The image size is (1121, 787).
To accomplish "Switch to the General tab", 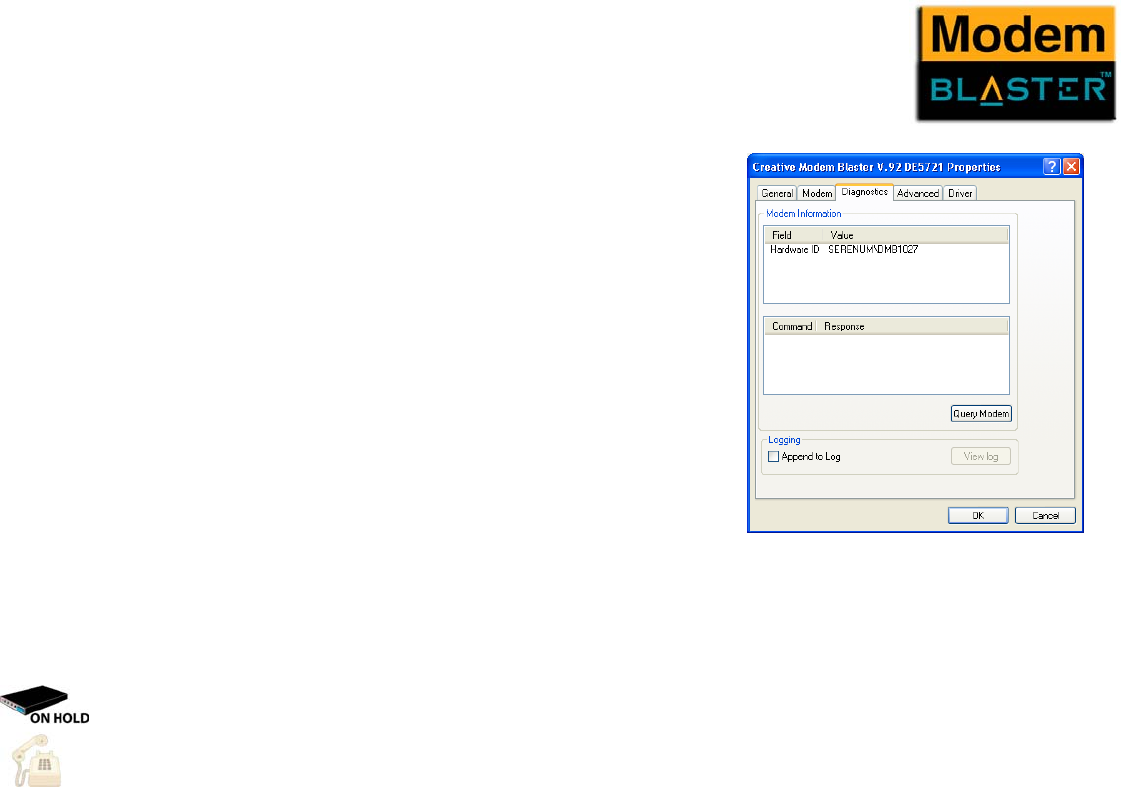I will 776,193.
